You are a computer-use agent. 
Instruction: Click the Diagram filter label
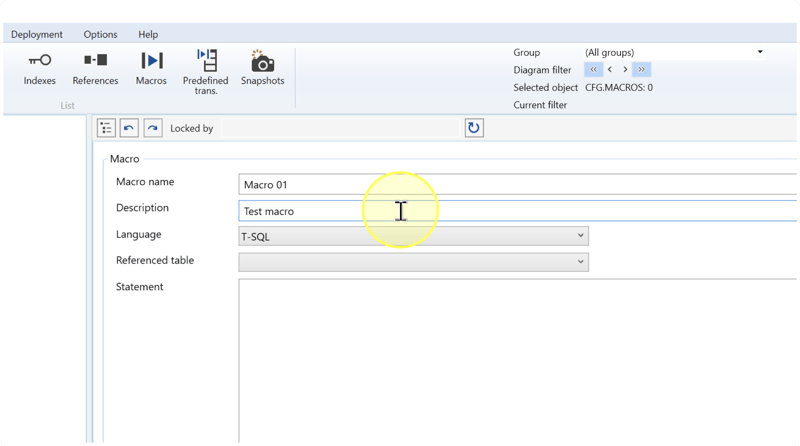tap(542, 70)
